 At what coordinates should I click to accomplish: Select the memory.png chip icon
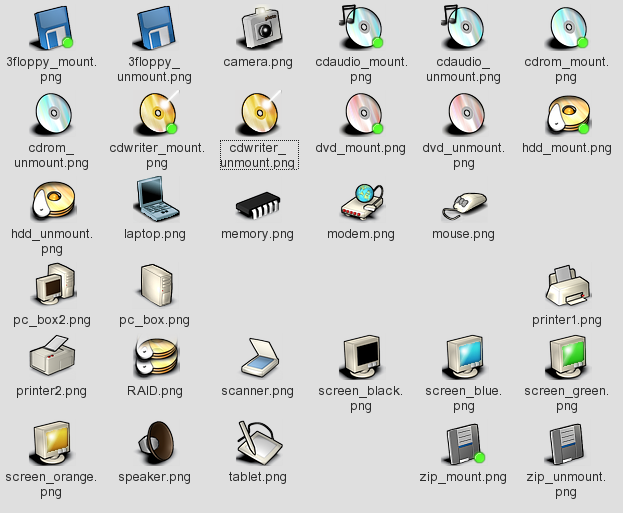pos(258,205)
